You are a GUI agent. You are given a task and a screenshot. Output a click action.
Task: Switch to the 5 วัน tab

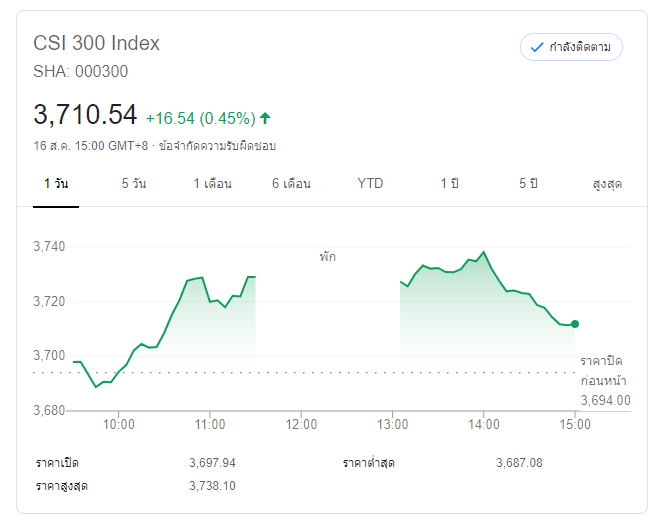point(133,184)
